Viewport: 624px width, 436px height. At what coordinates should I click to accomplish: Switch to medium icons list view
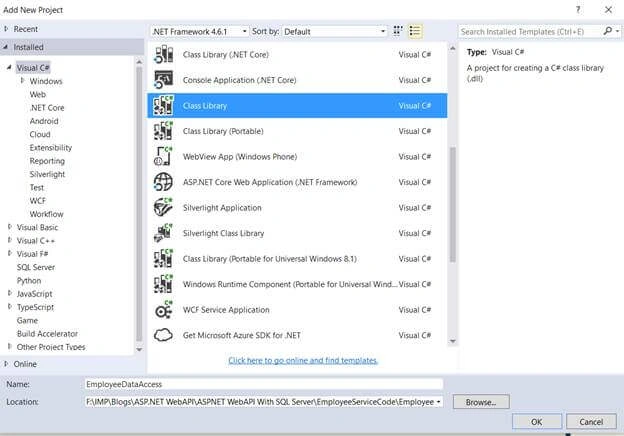[x=415, y=31]
